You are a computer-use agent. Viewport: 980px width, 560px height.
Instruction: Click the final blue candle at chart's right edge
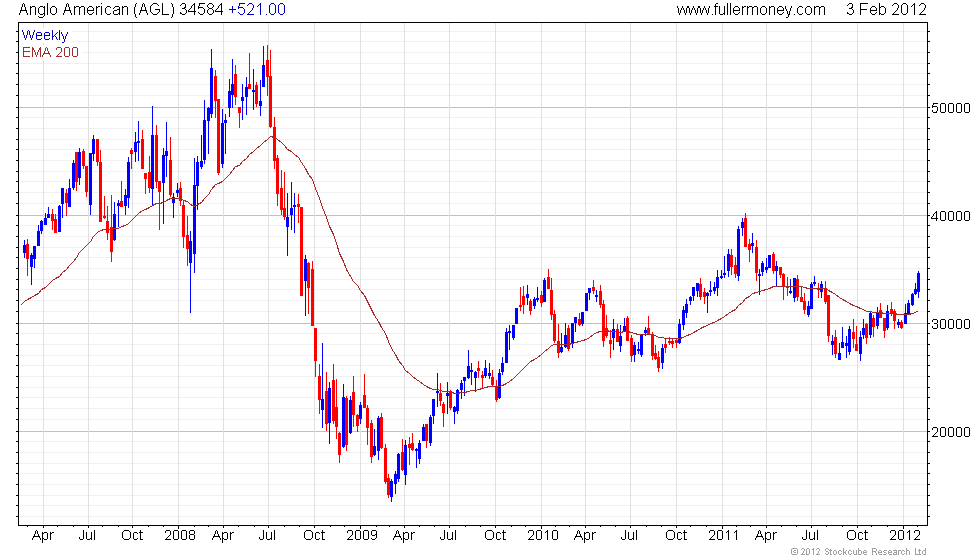click(918, 284)
